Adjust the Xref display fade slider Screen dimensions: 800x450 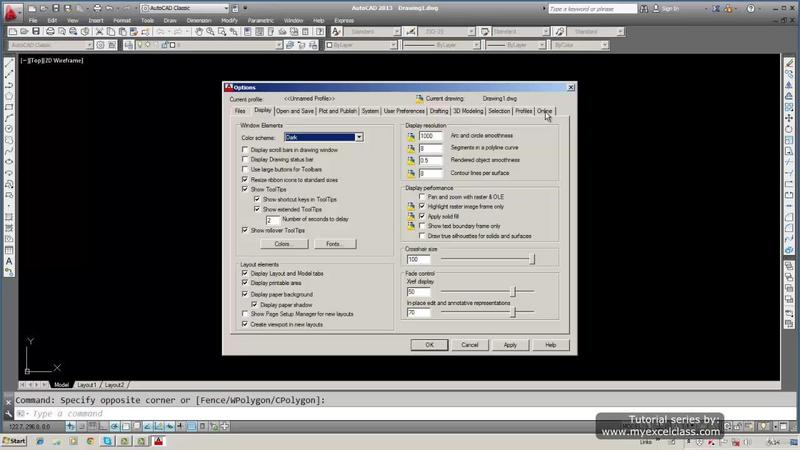click(x=514, y=291)
